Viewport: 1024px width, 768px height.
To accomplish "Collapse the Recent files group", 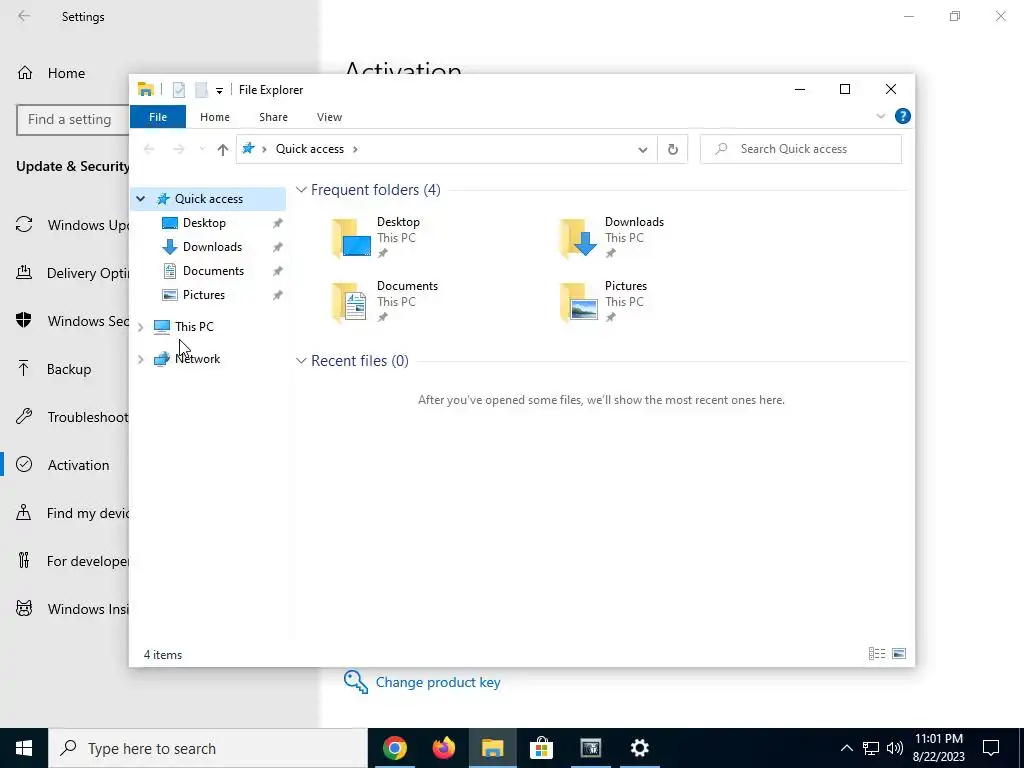I will [301, 361].
